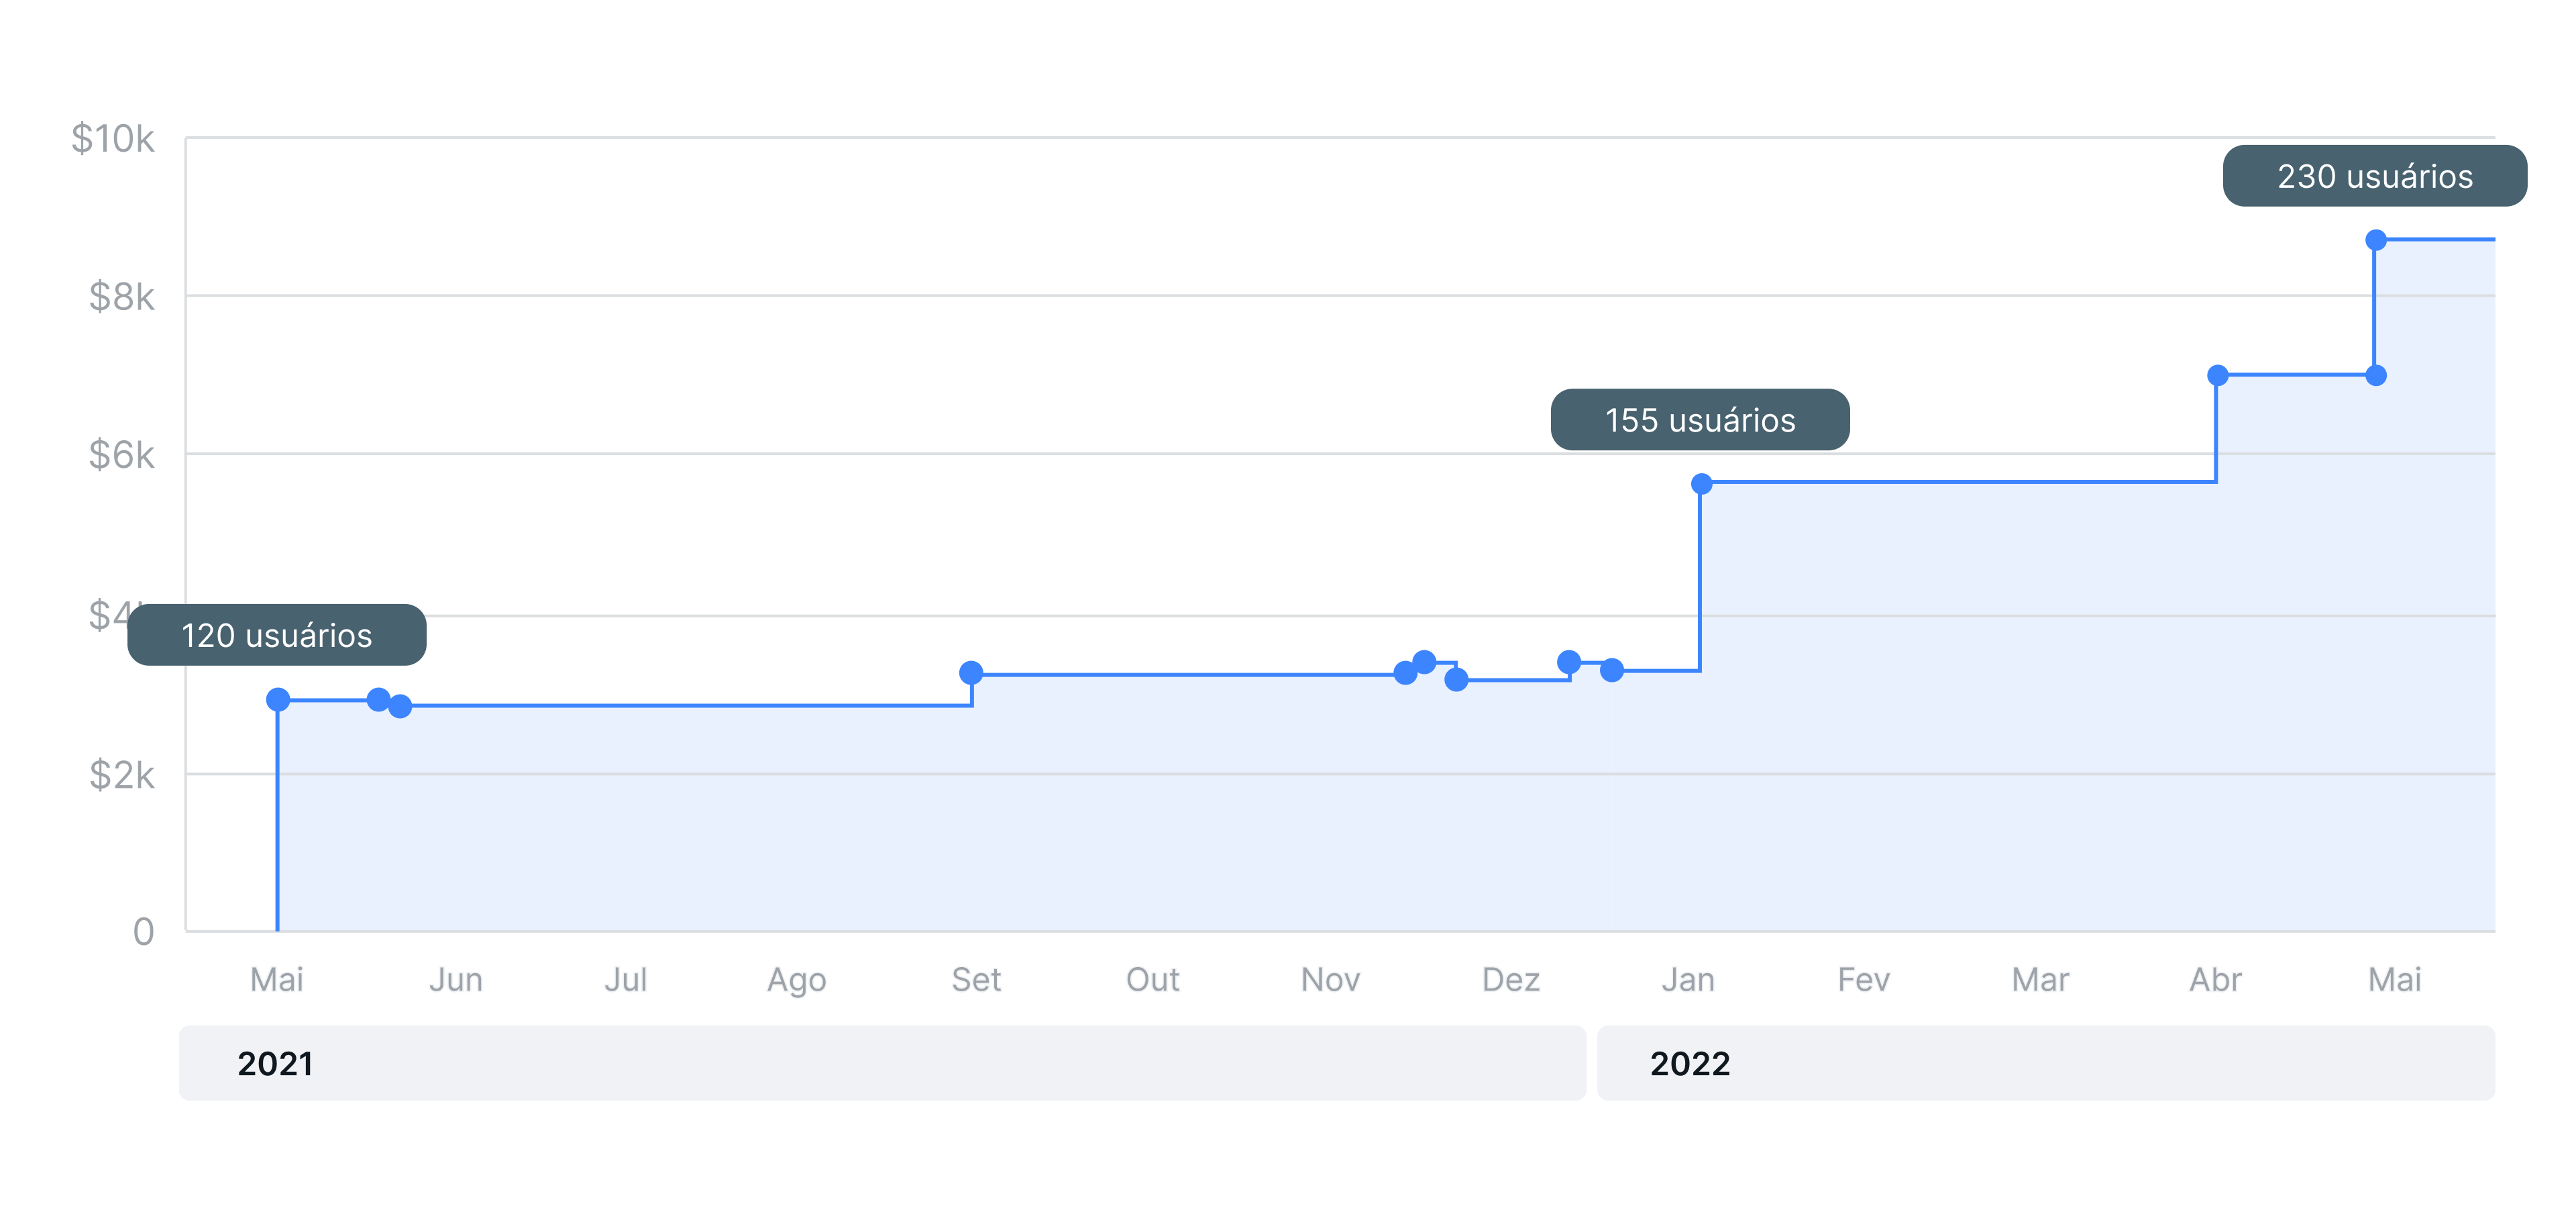Click the $8k axis label

[x=122, y=297]
